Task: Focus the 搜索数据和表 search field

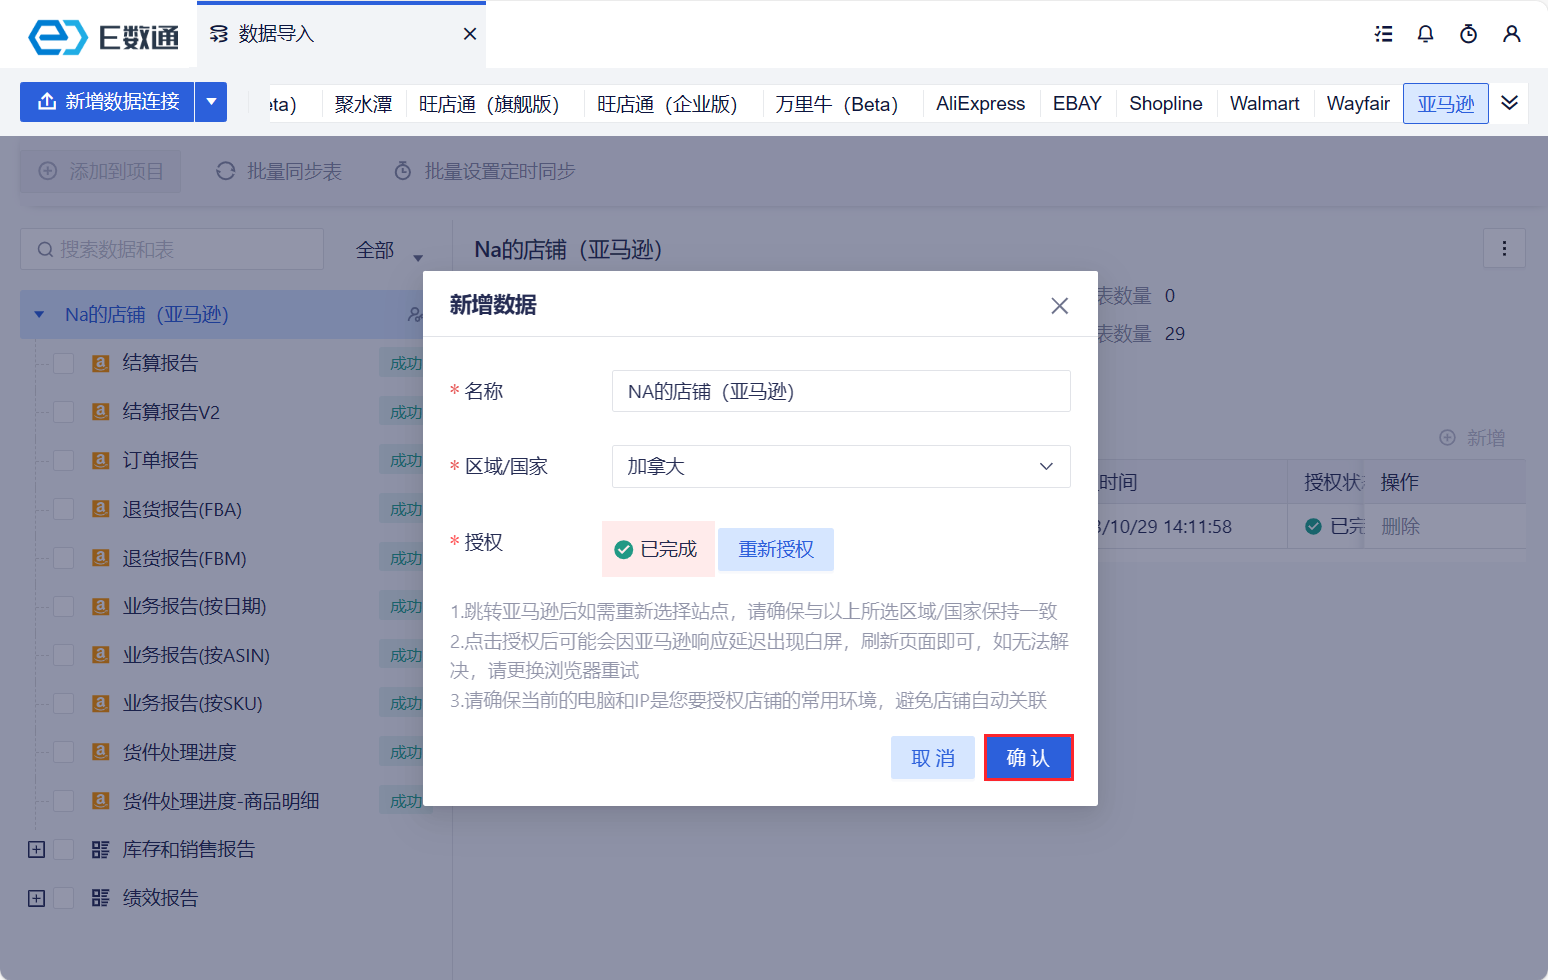Action: tap(172, 249)
